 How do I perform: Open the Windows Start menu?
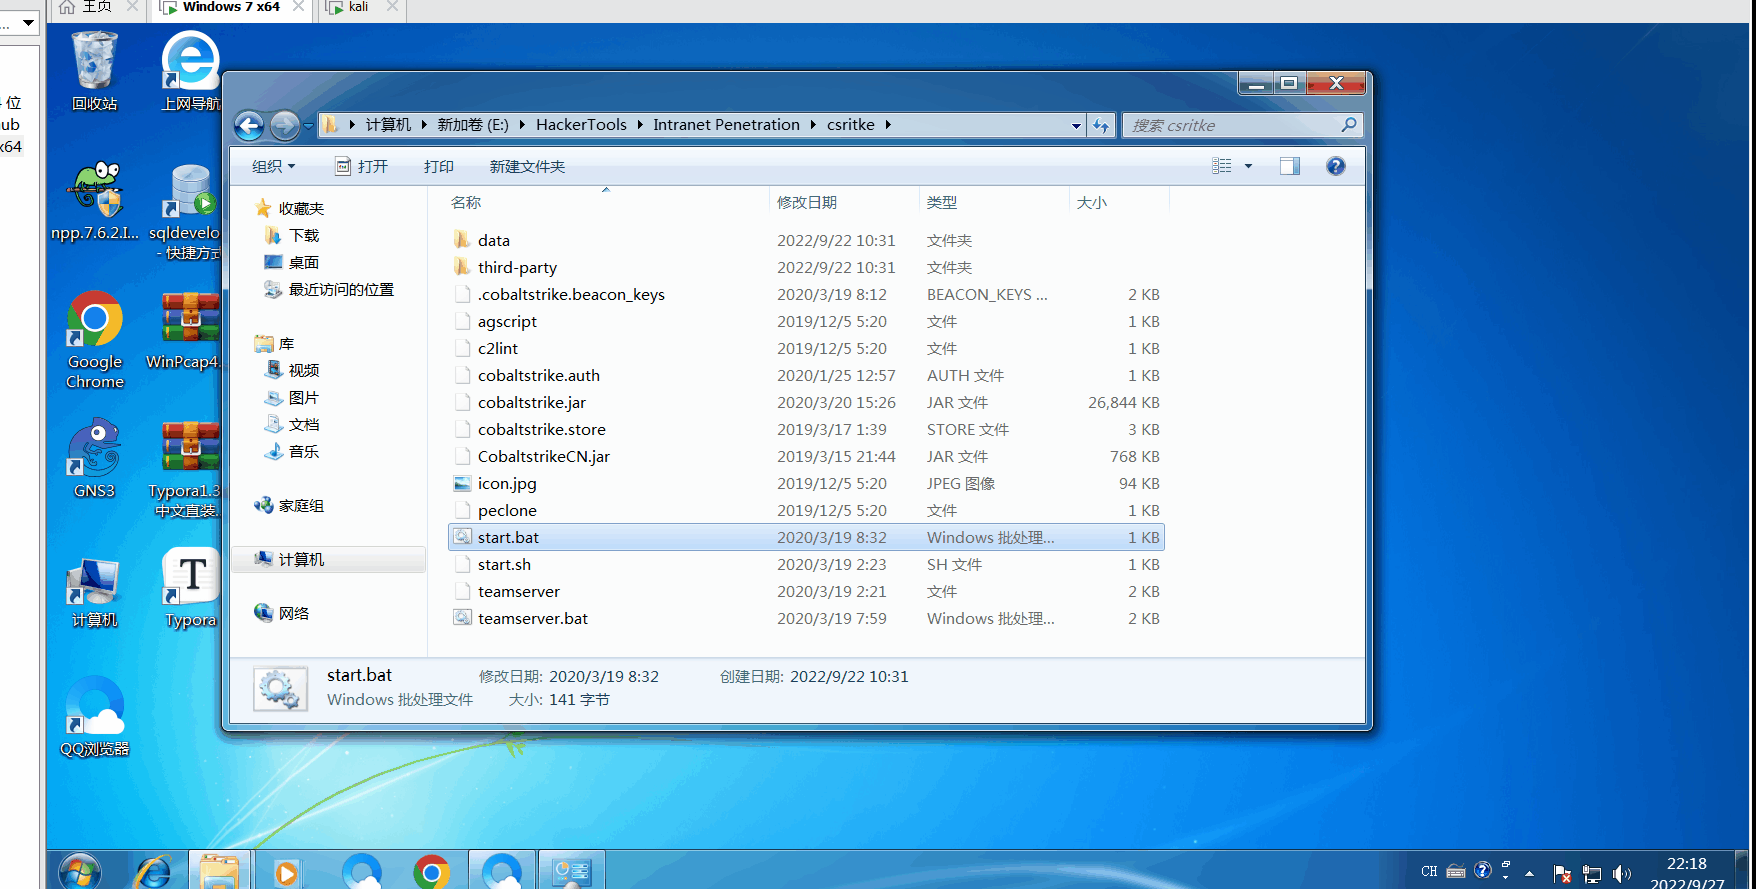80,872
